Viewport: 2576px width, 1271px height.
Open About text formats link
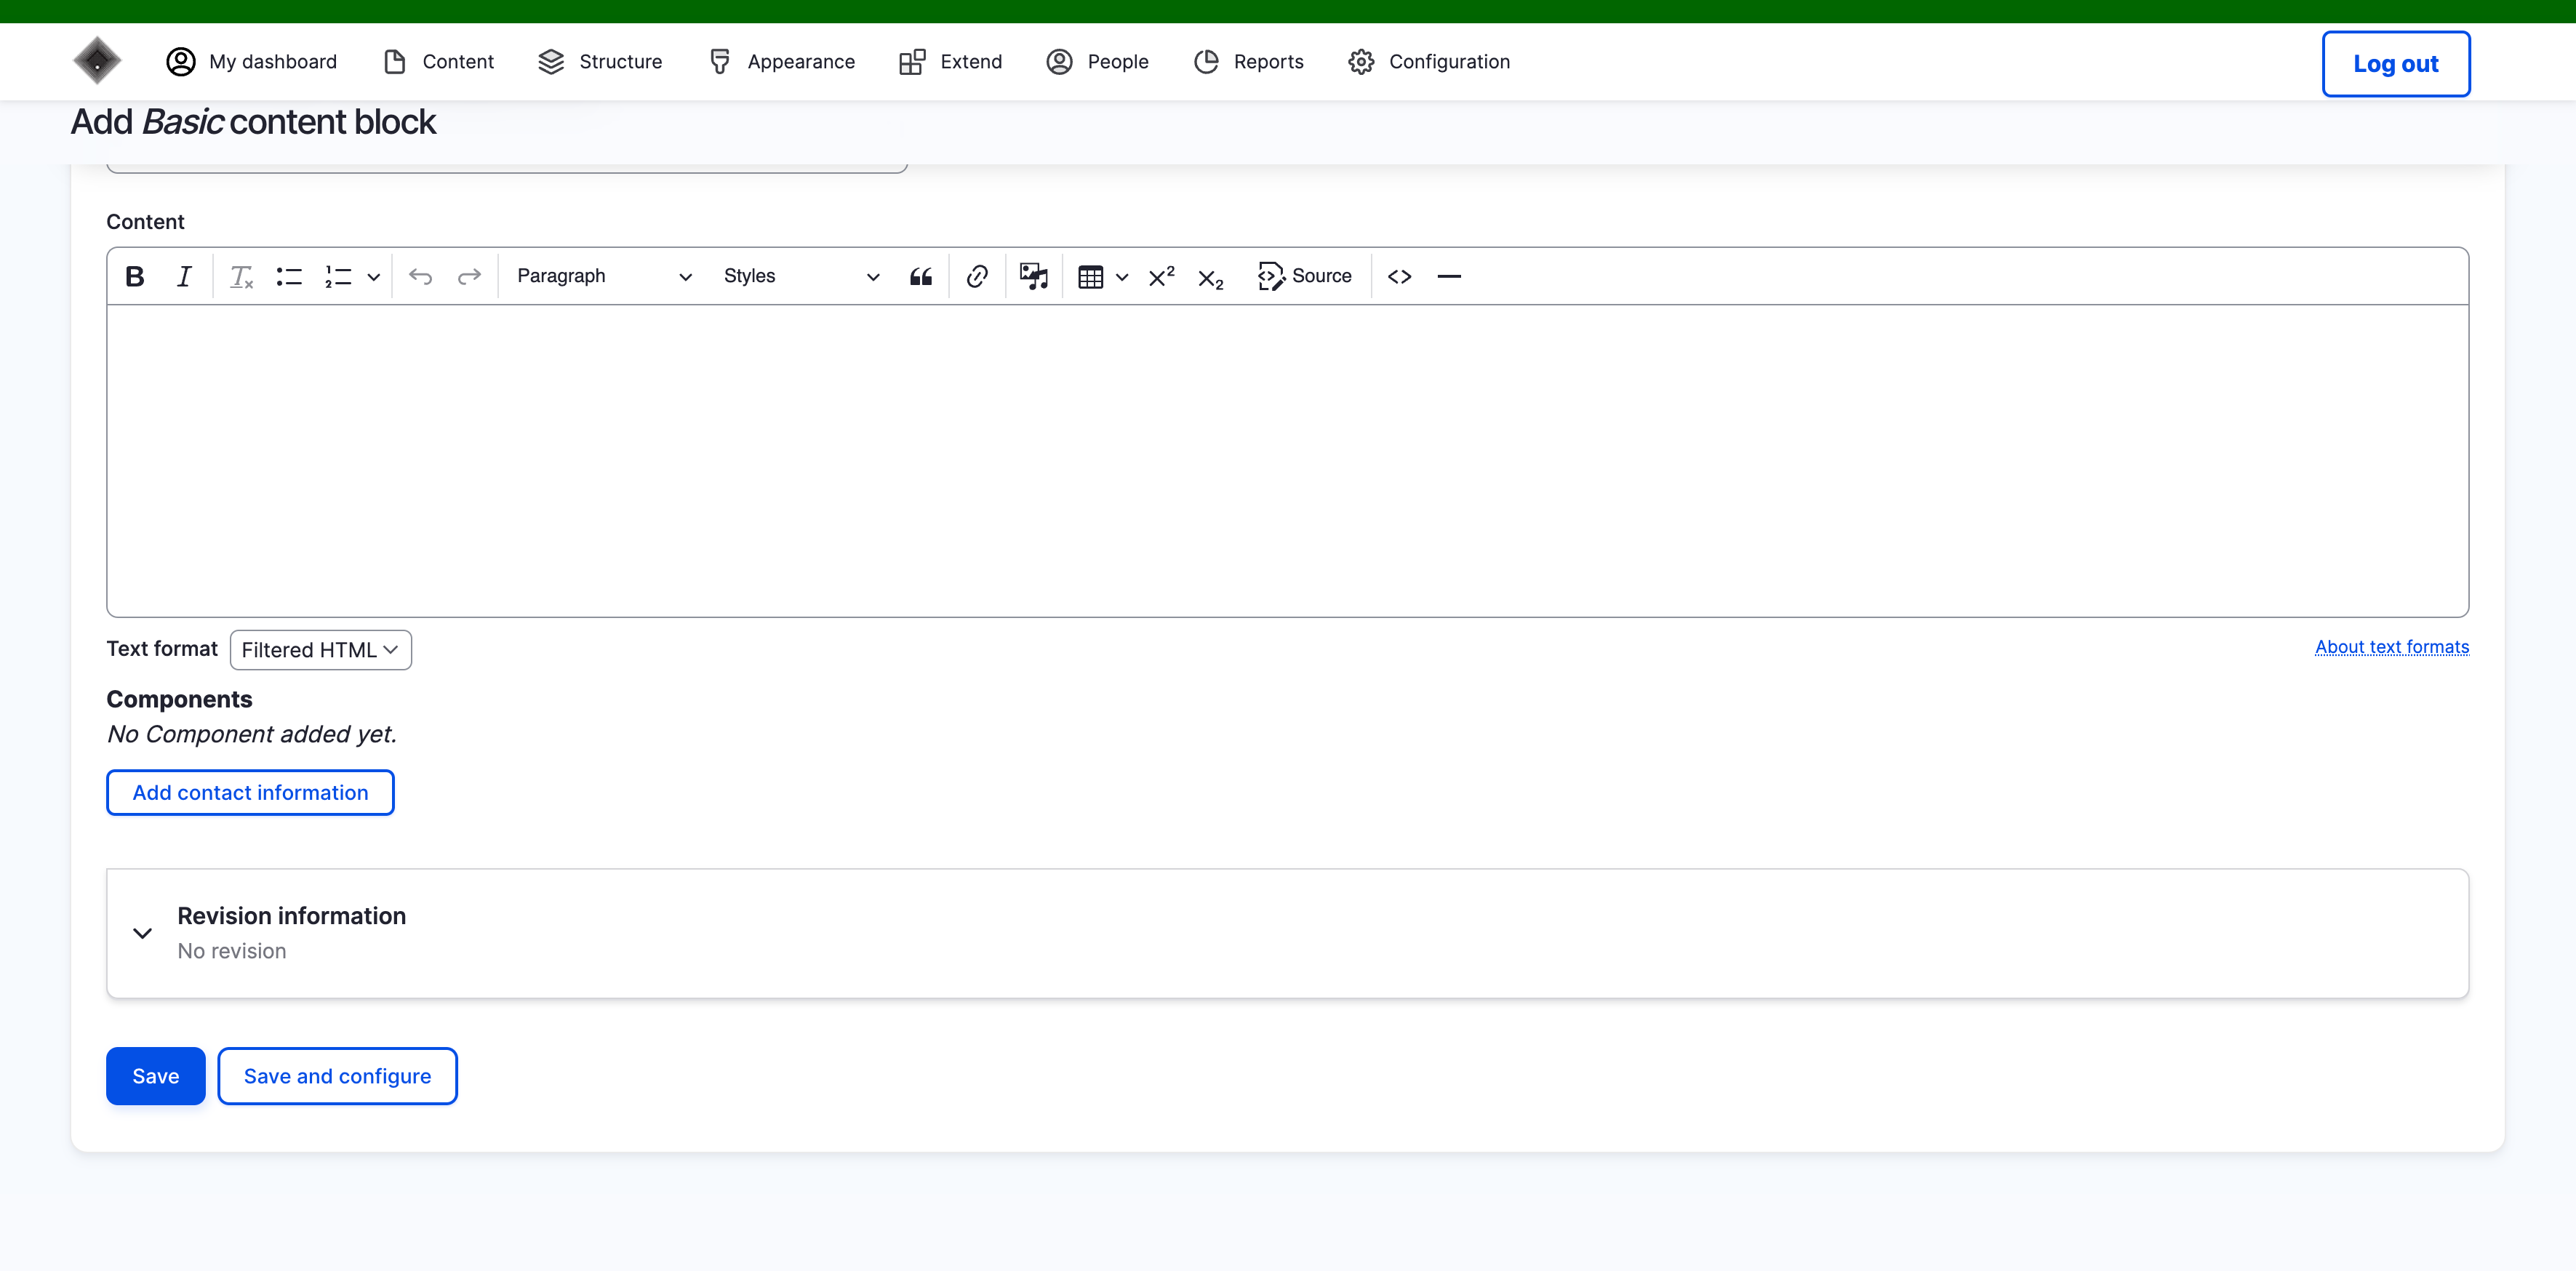[2391, 647]
